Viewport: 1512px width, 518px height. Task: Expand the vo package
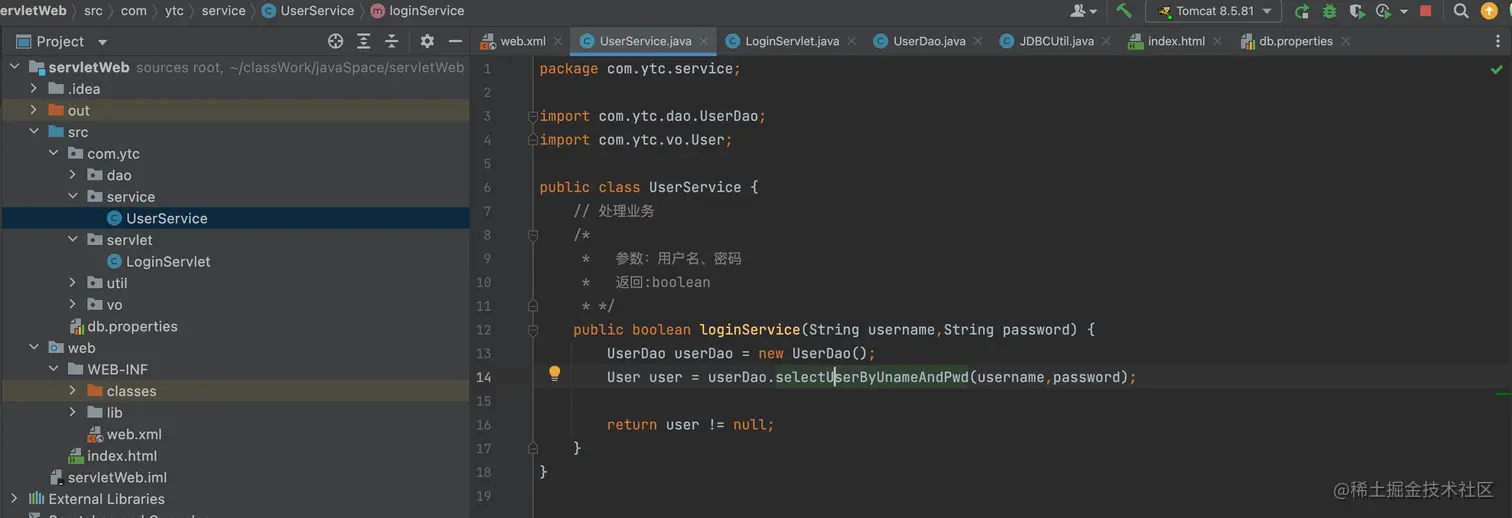(x=72, y=305)
